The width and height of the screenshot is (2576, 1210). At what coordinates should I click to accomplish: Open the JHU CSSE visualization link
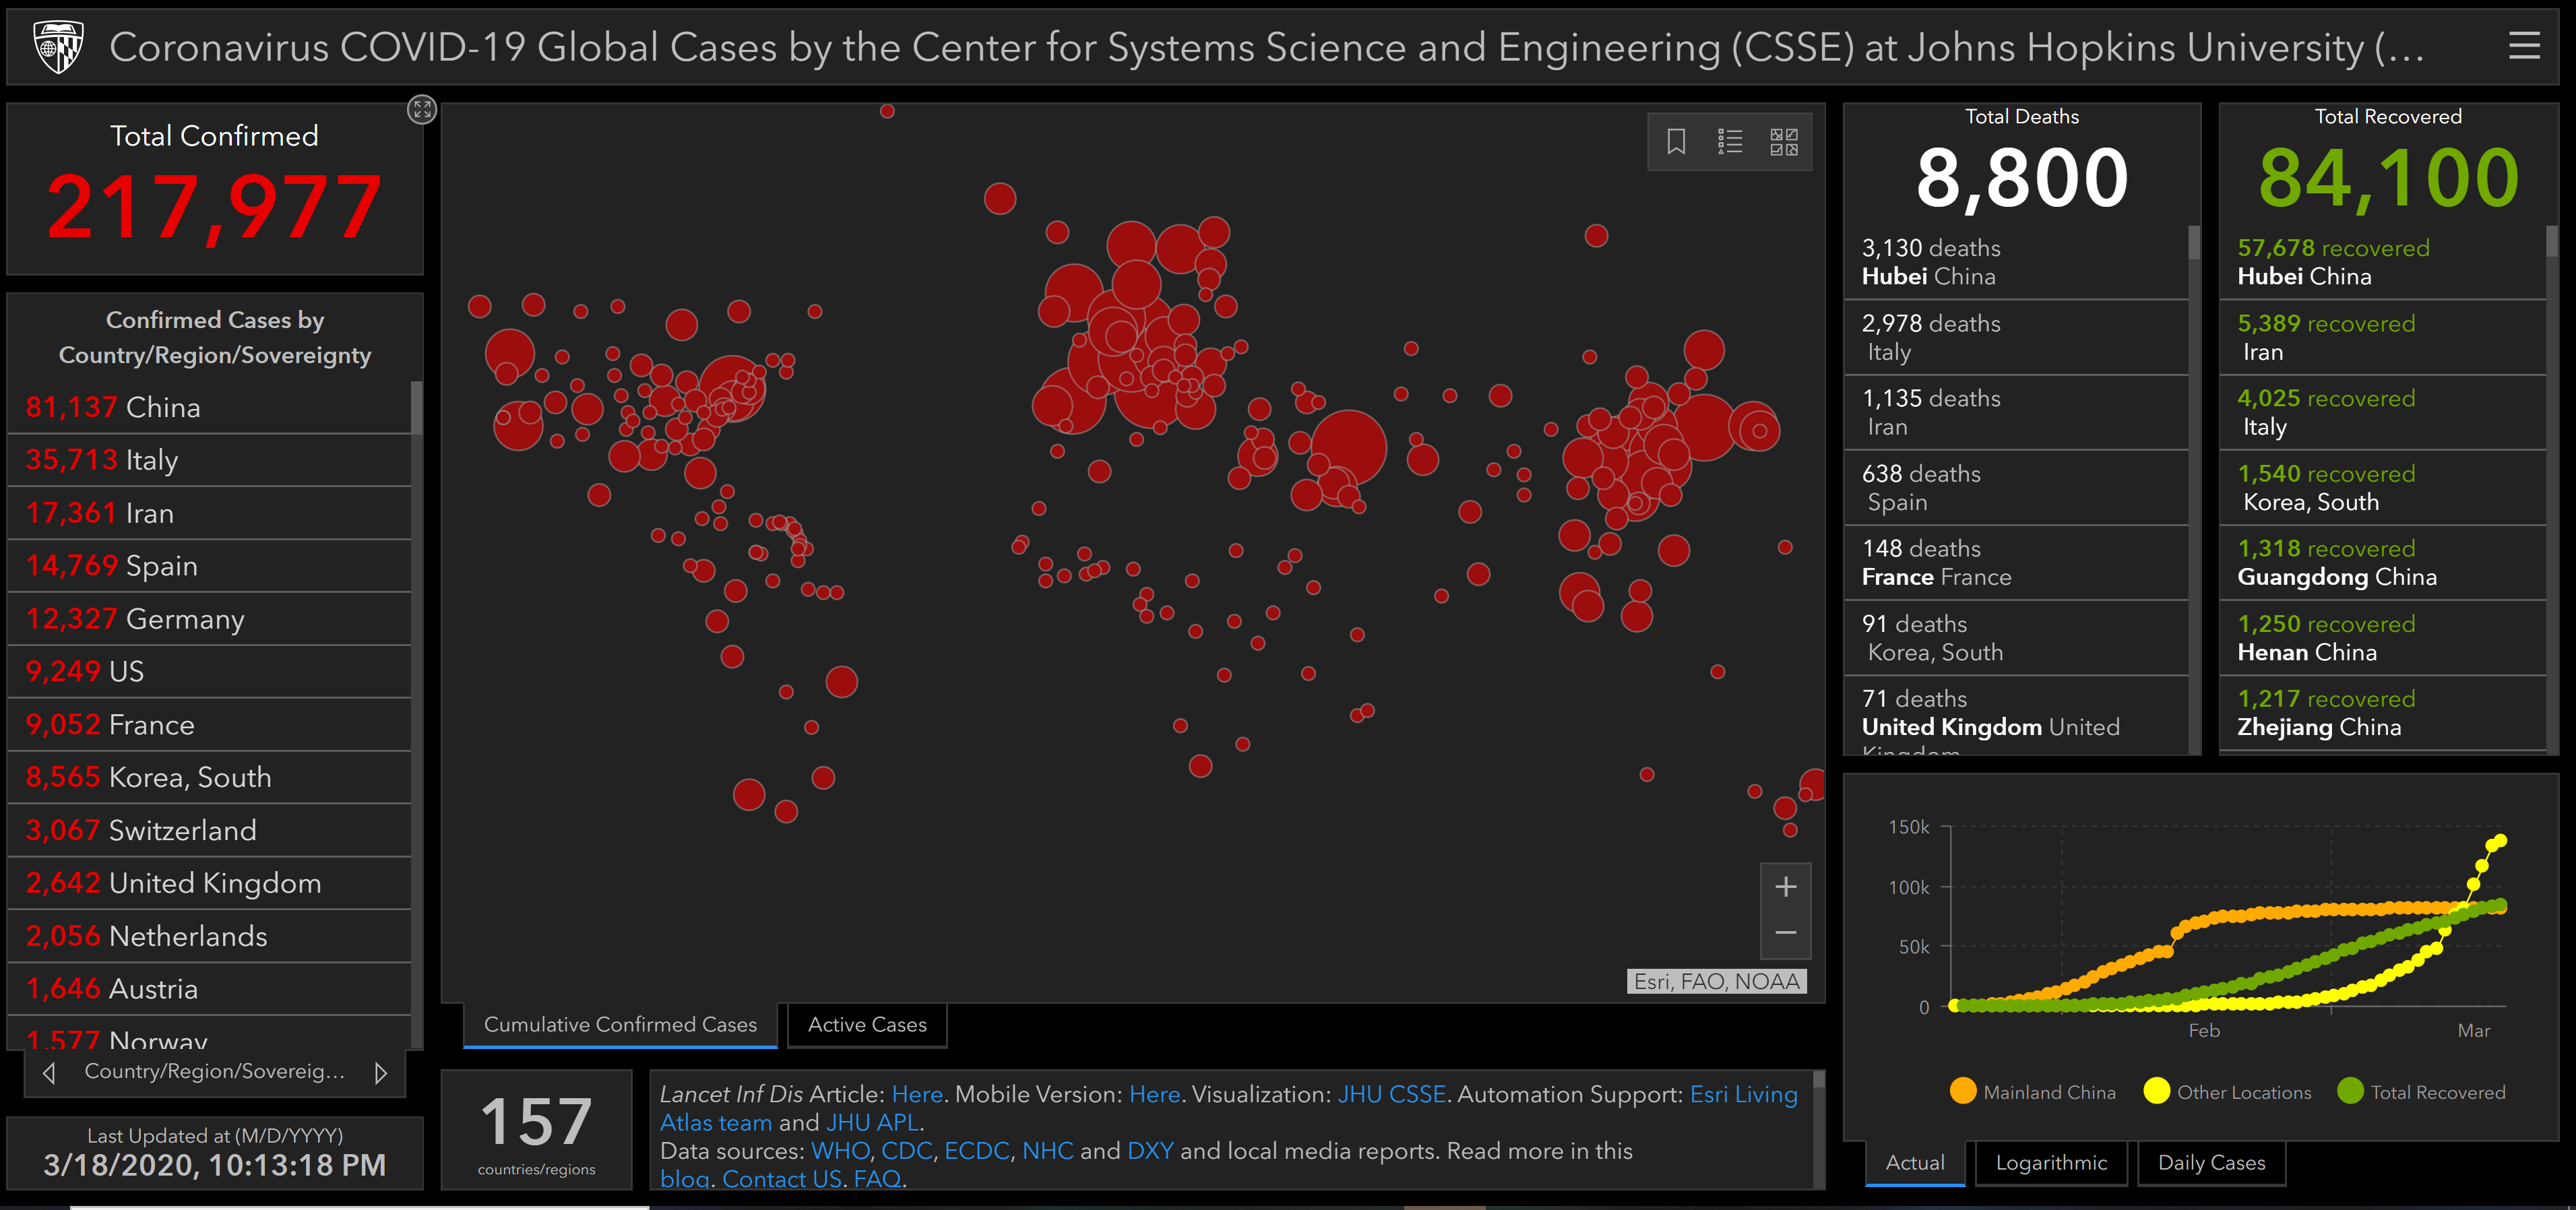click(x=1391, y=1094)
